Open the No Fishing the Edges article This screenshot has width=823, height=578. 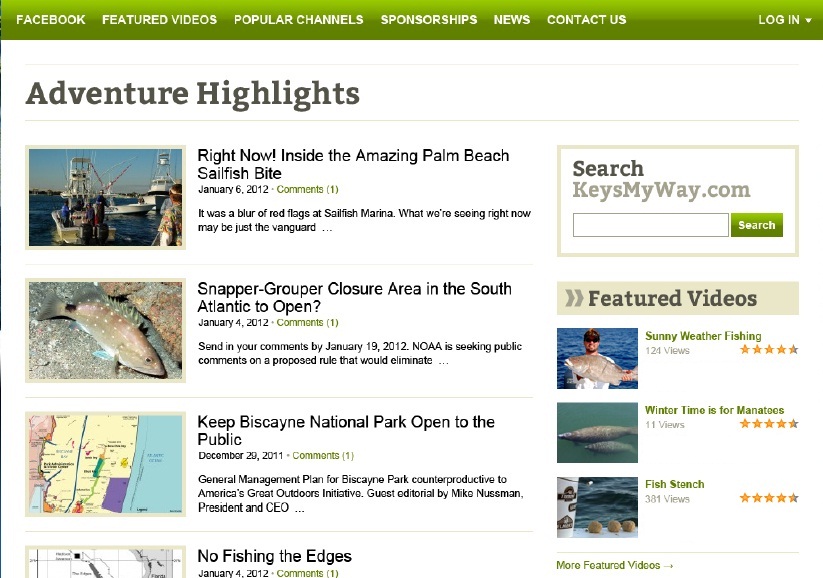click(x=275, y=556)
